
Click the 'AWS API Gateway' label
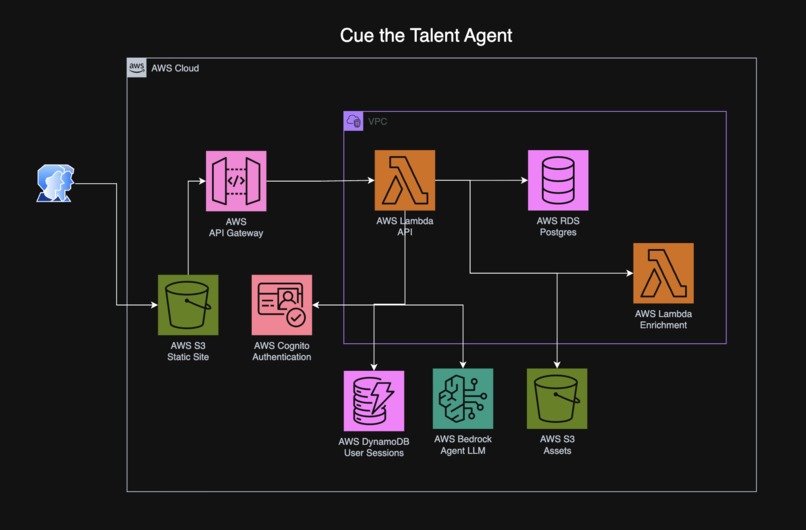click(236, 227)
